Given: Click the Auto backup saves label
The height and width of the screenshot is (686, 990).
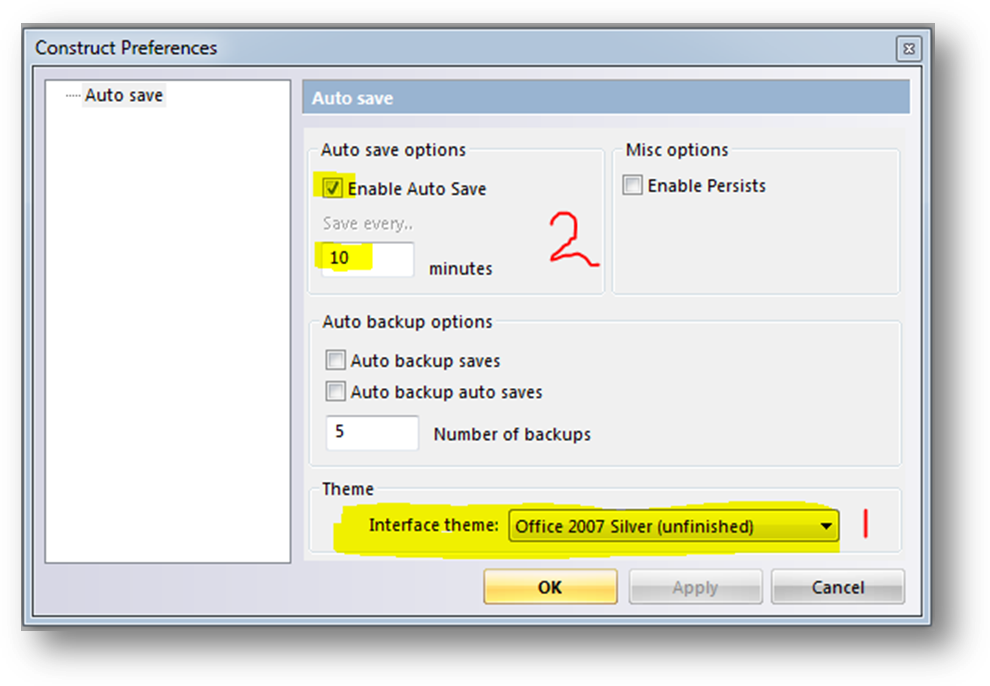Looking at the screenshot, I should tap(426, 360).
